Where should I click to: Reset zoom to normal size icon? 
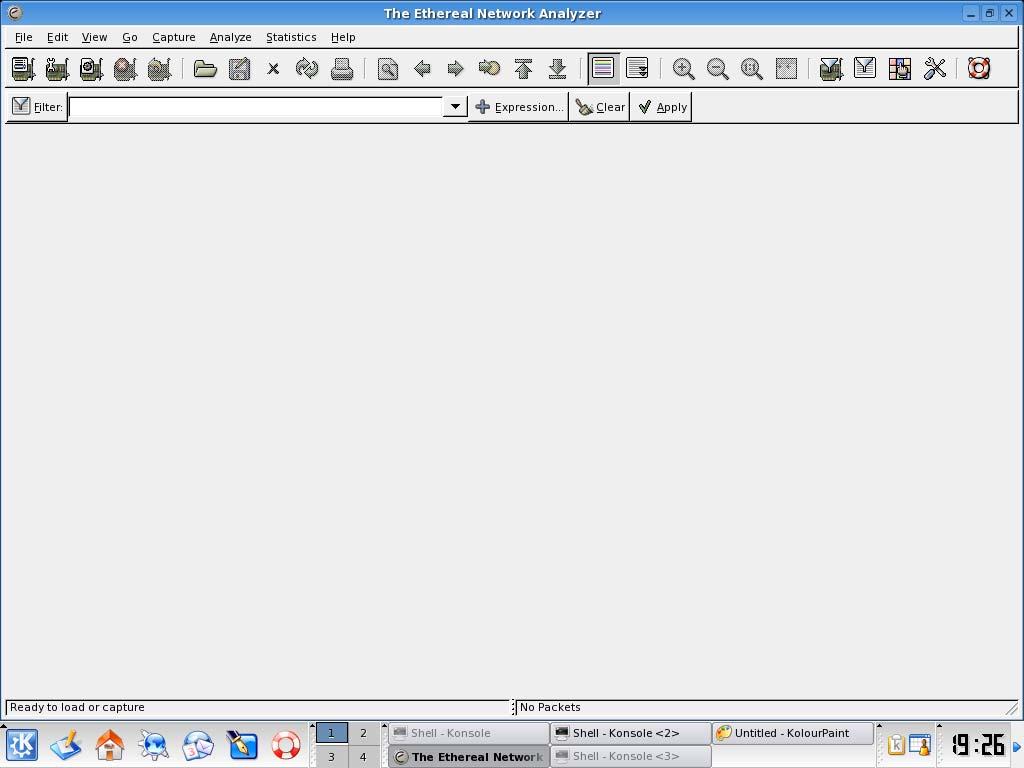point(752,69)
